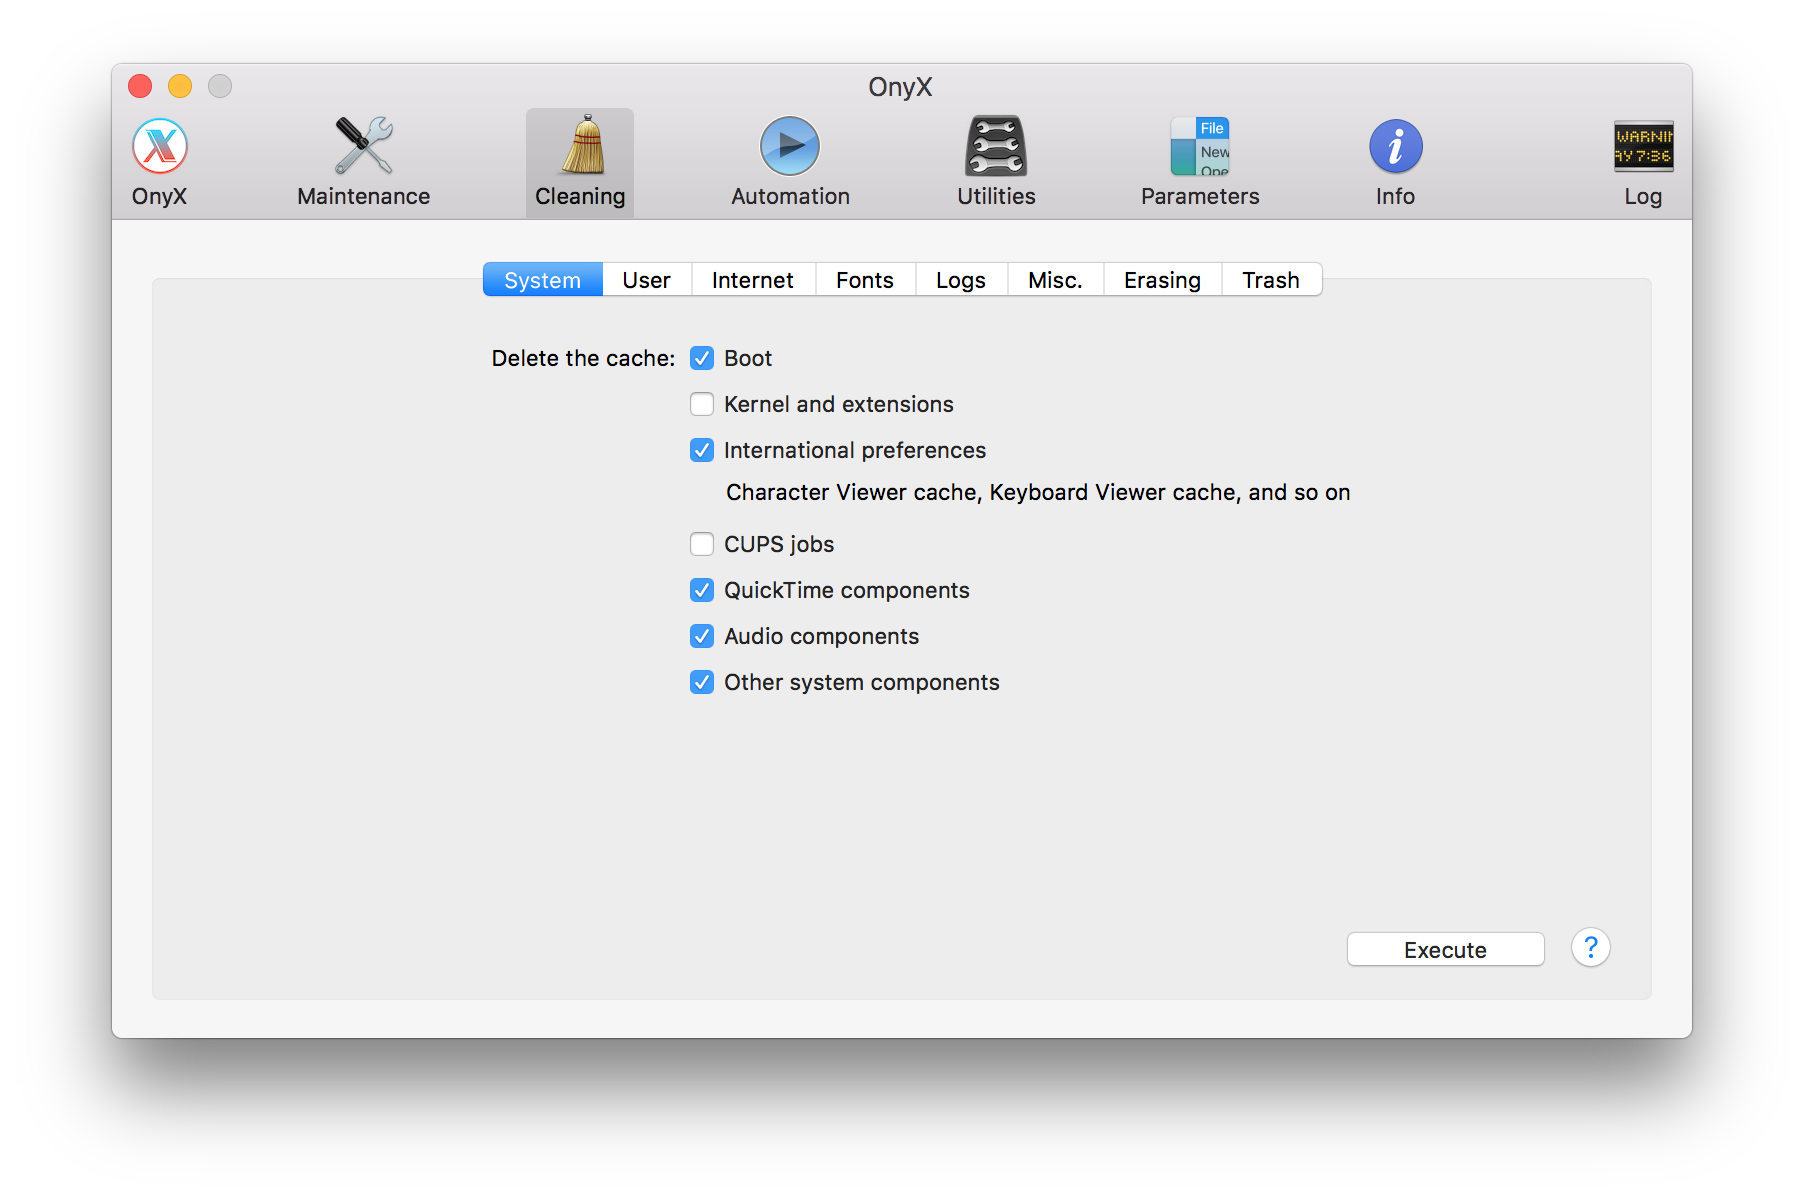Switch to the User tab
This screenshot has width=1804, height=1198.
tap(647, 280)
